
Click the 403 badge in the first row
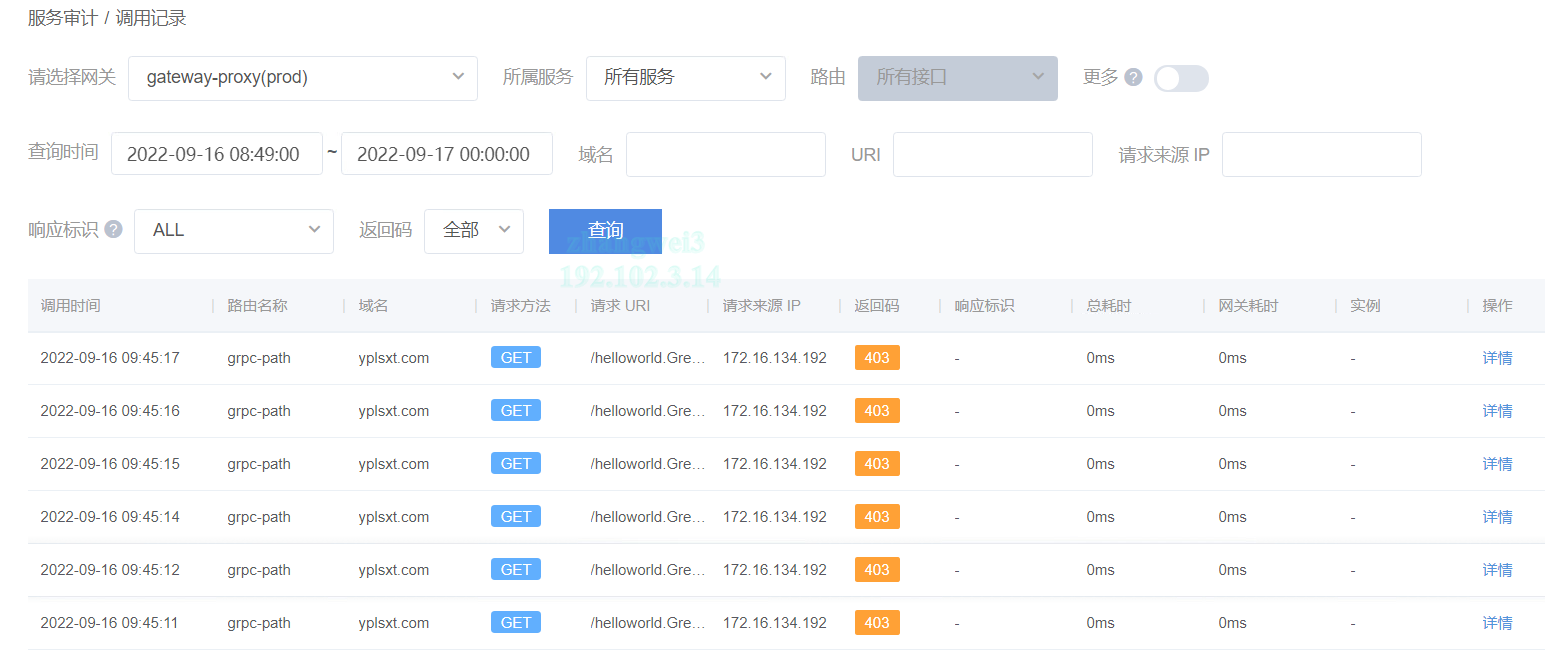(x=877, y=358)
